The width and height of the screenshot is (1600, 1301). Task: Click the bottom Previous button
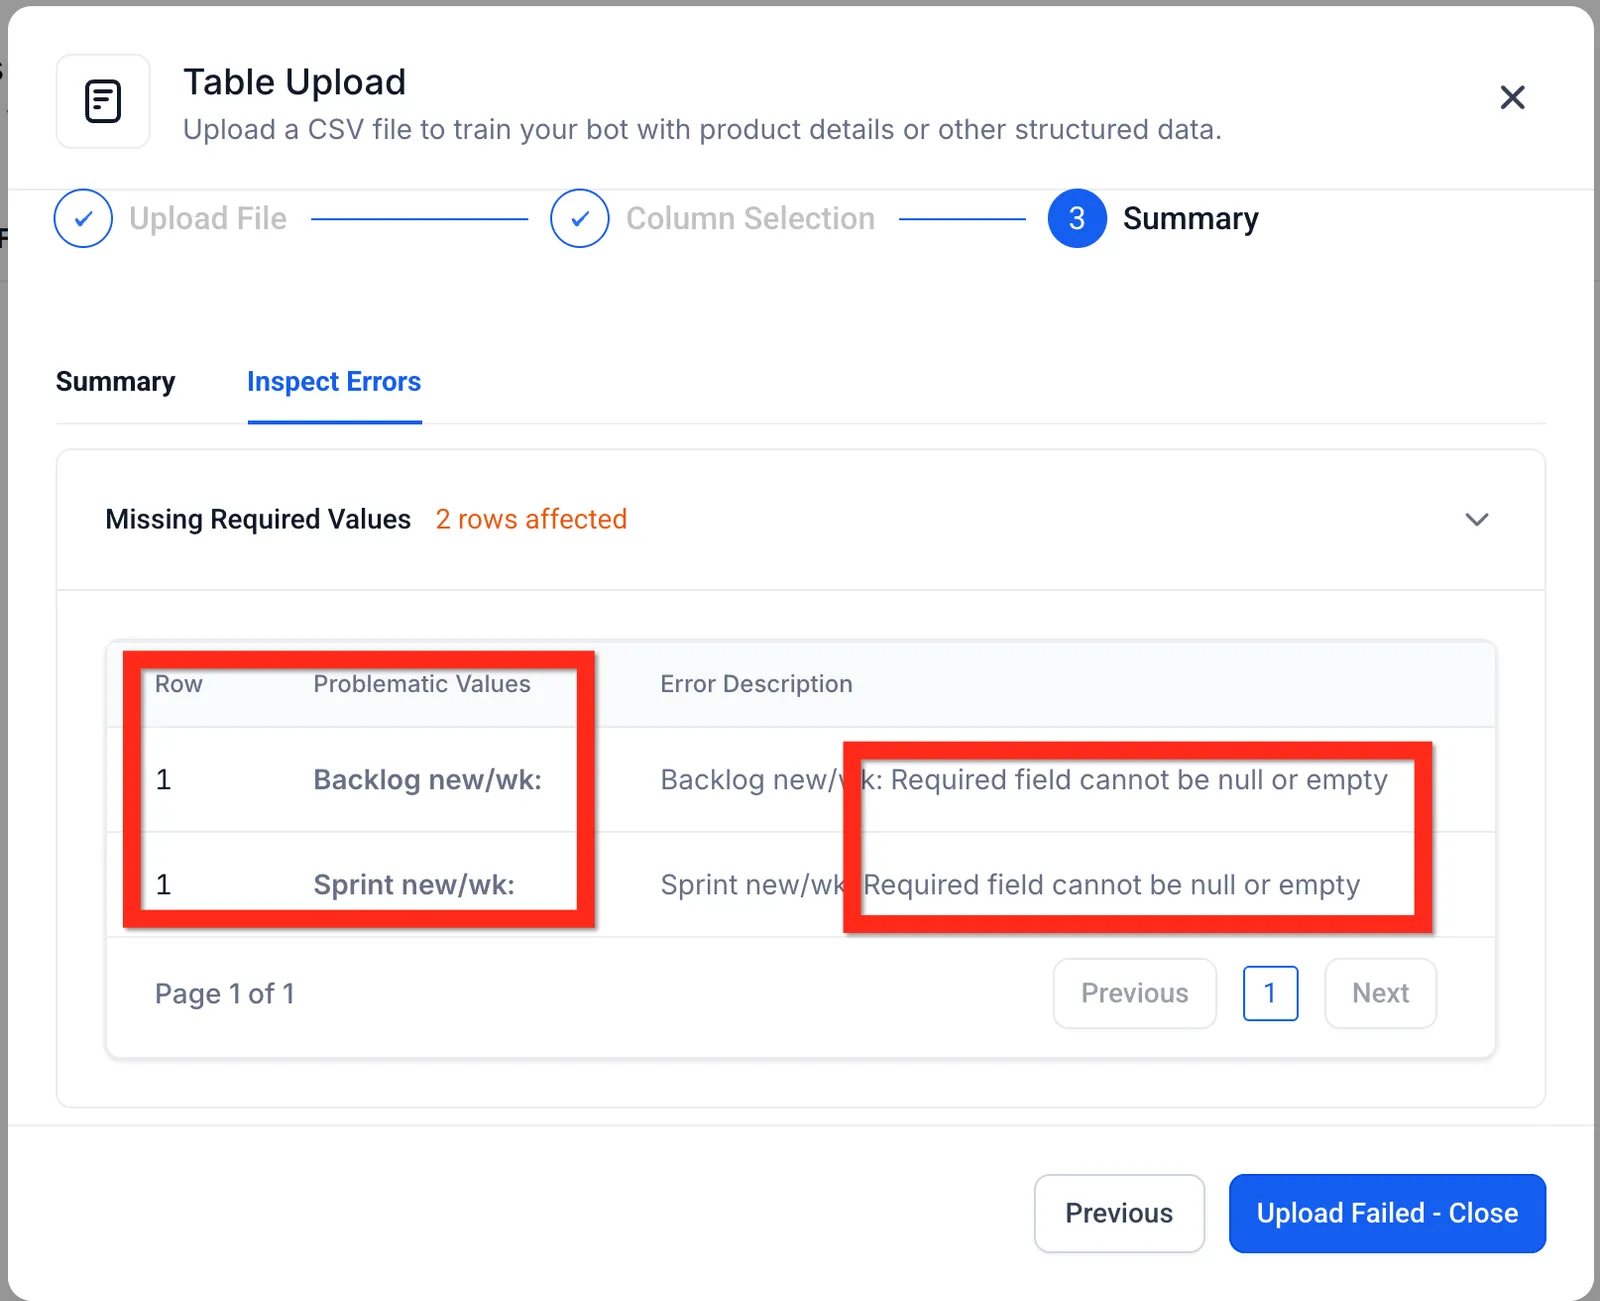point(1119,1213)
